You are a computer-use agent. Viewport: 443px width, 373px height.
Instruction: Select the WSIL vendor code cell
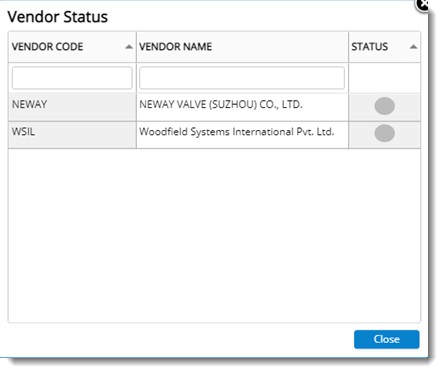72,135
